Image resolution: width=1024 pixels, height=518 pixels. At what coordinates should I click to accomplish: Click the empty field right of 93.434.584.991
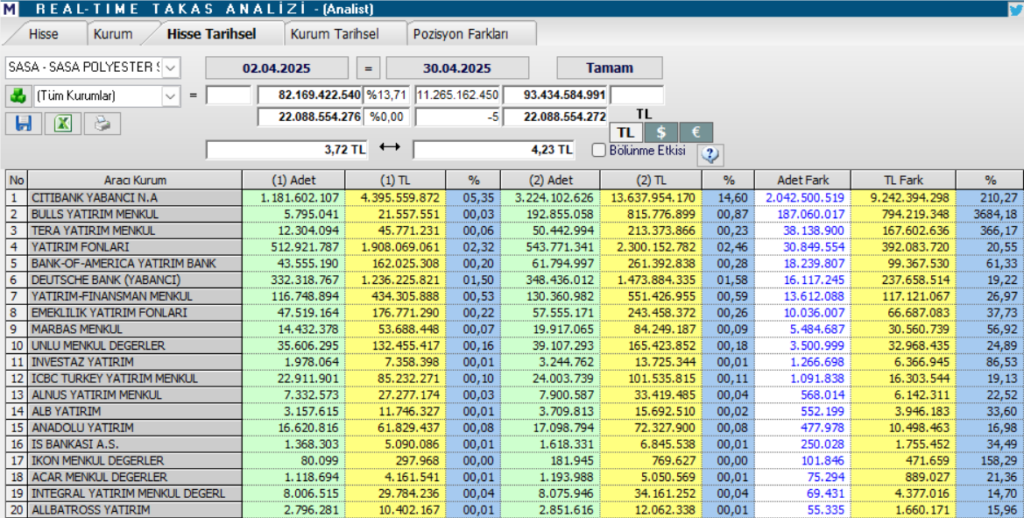click(x=637, y=95)
